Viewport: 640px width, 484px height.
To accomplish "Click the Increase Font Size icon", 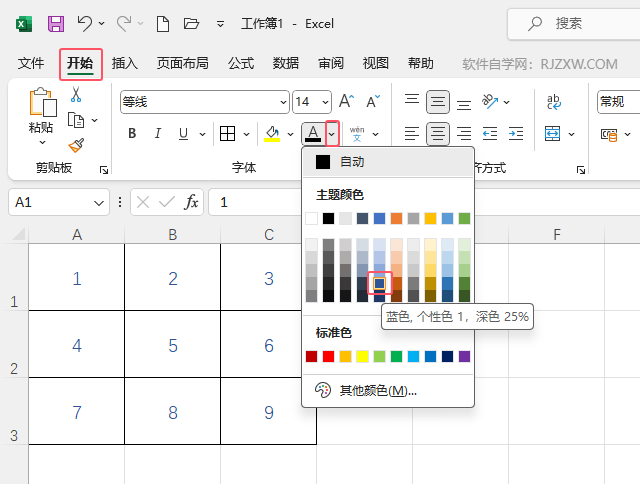I will click(346, 101).
